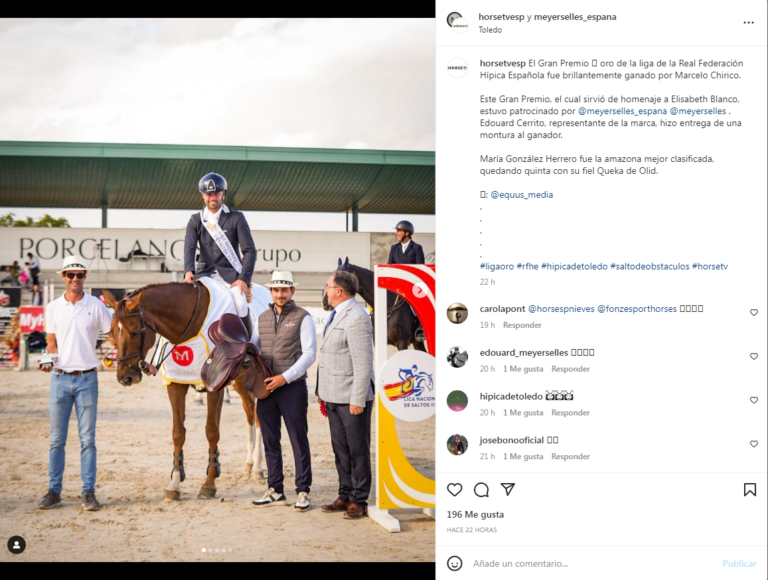Show tagged people icon on the photo
Screen dimensions: 768x580
click(17, 545)
